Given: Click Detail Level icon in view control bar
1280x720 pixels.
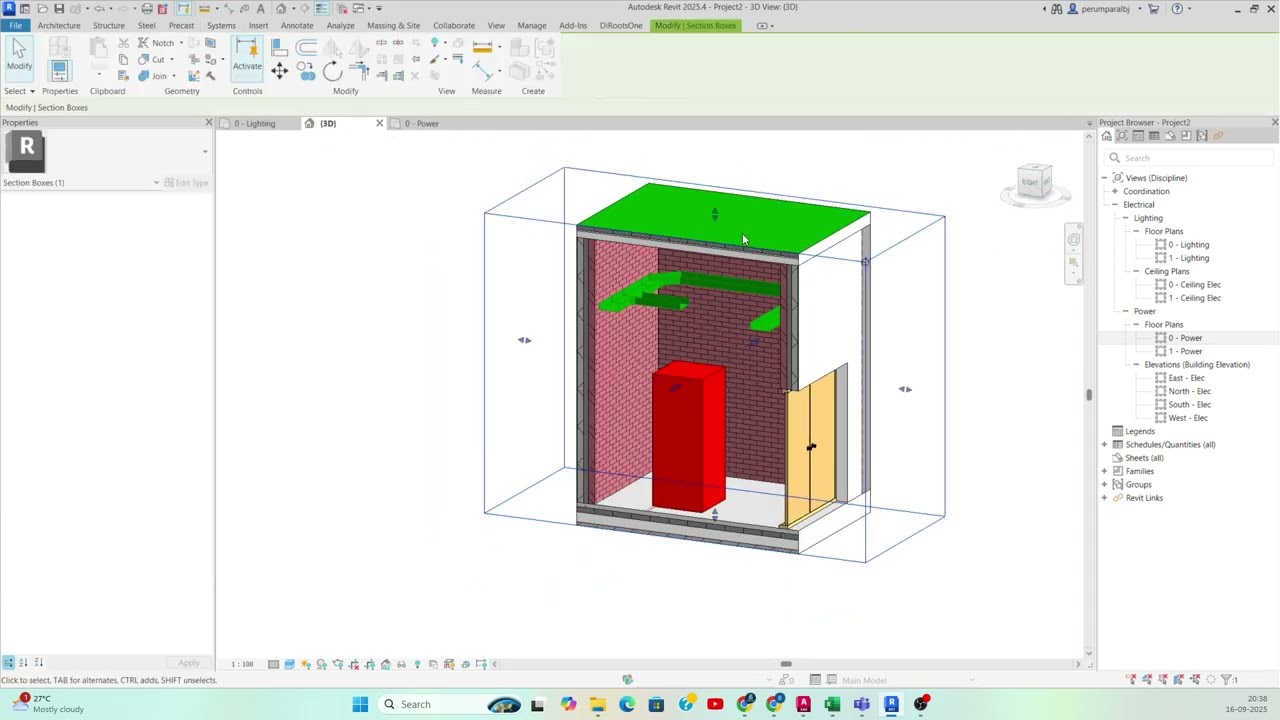Looking at the screenshot, I should click(273, 664).
